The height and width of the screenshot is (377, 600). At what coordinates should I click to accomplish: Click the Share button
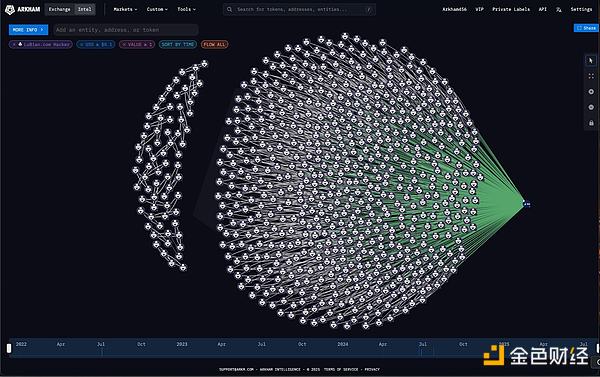click(586, 28)
